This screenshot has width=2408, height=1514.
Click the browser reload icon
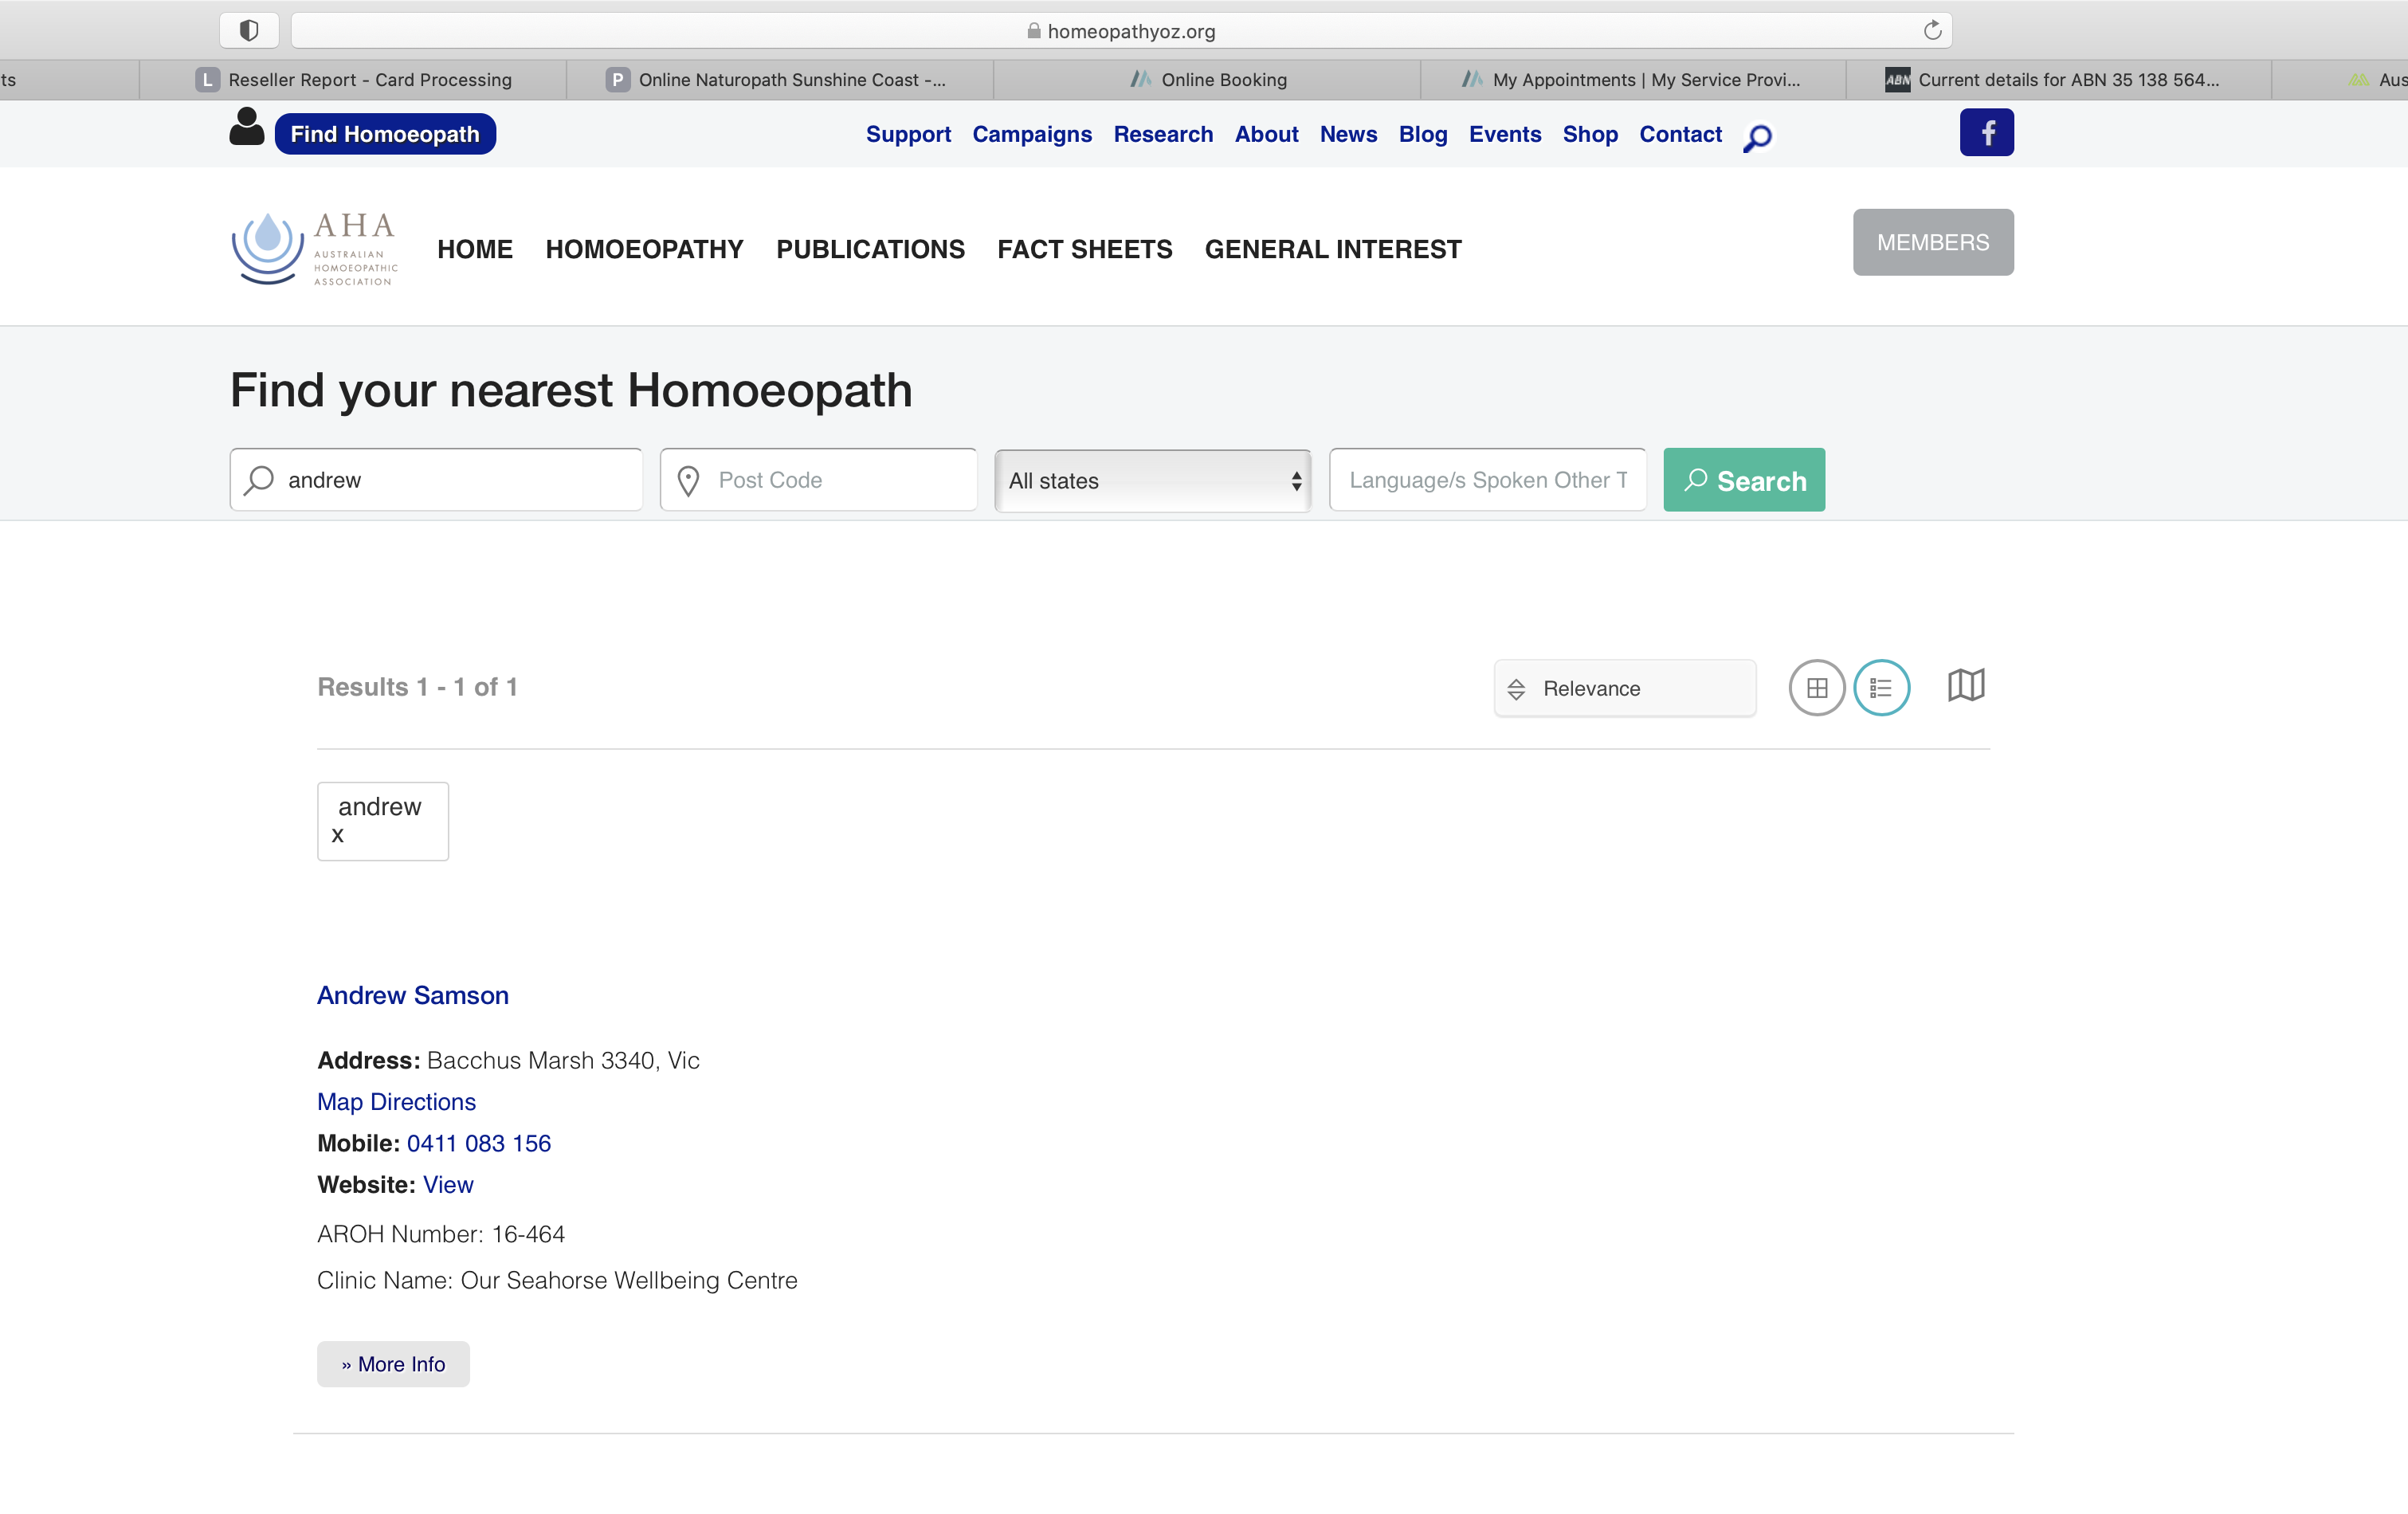tap(1932, 31)
